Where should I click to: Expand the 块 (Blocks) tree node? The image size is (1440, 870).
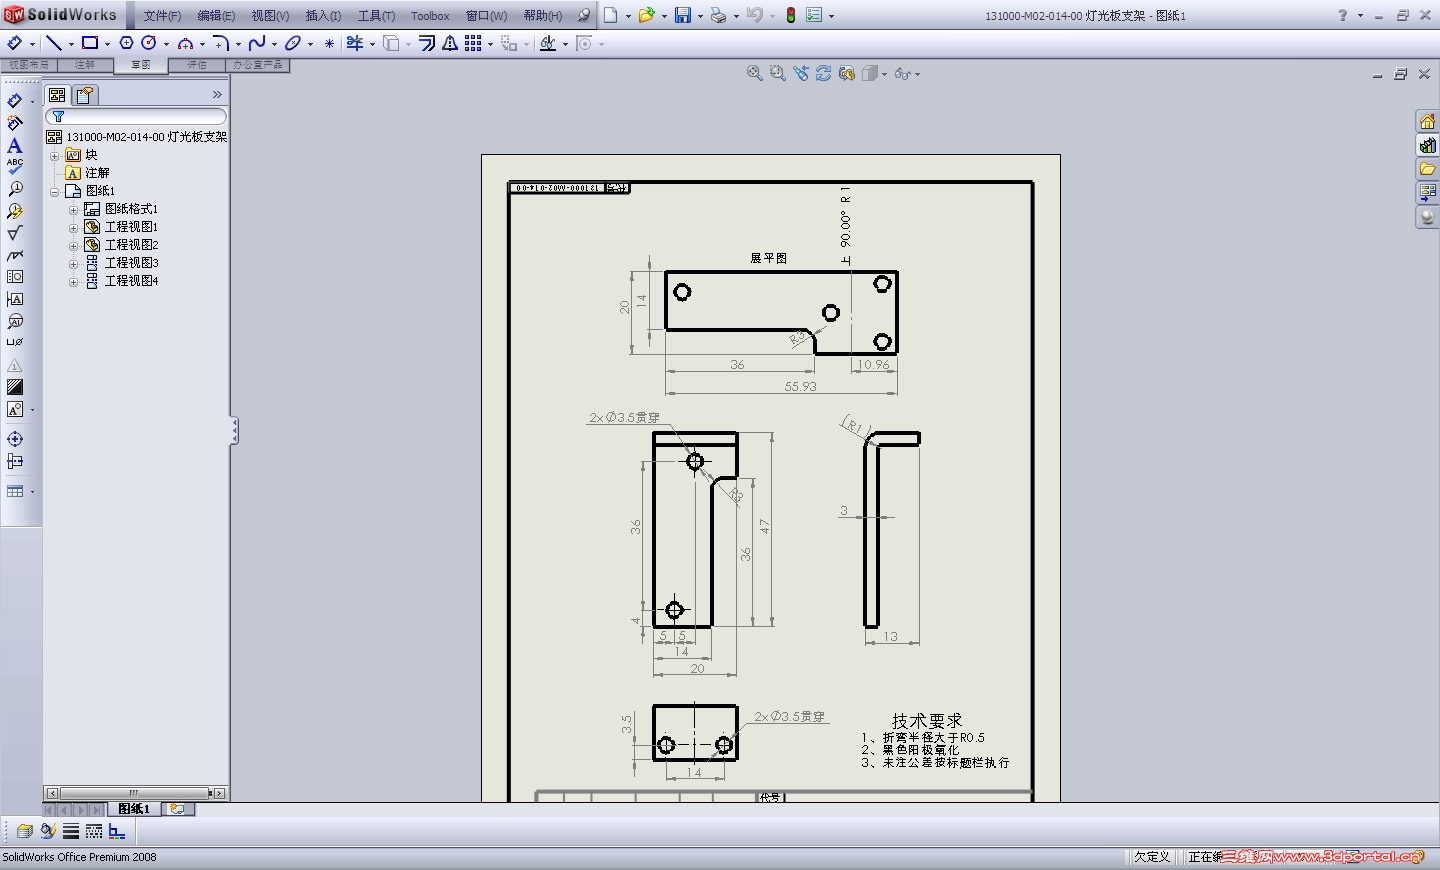[55, 156]
